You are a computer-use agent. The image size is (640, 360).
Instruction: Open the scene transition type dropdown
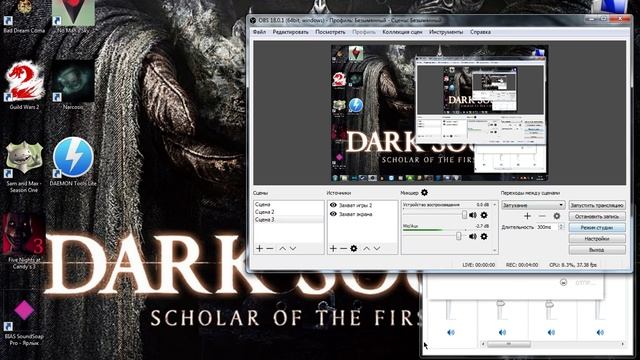click(x=533, y=205)
